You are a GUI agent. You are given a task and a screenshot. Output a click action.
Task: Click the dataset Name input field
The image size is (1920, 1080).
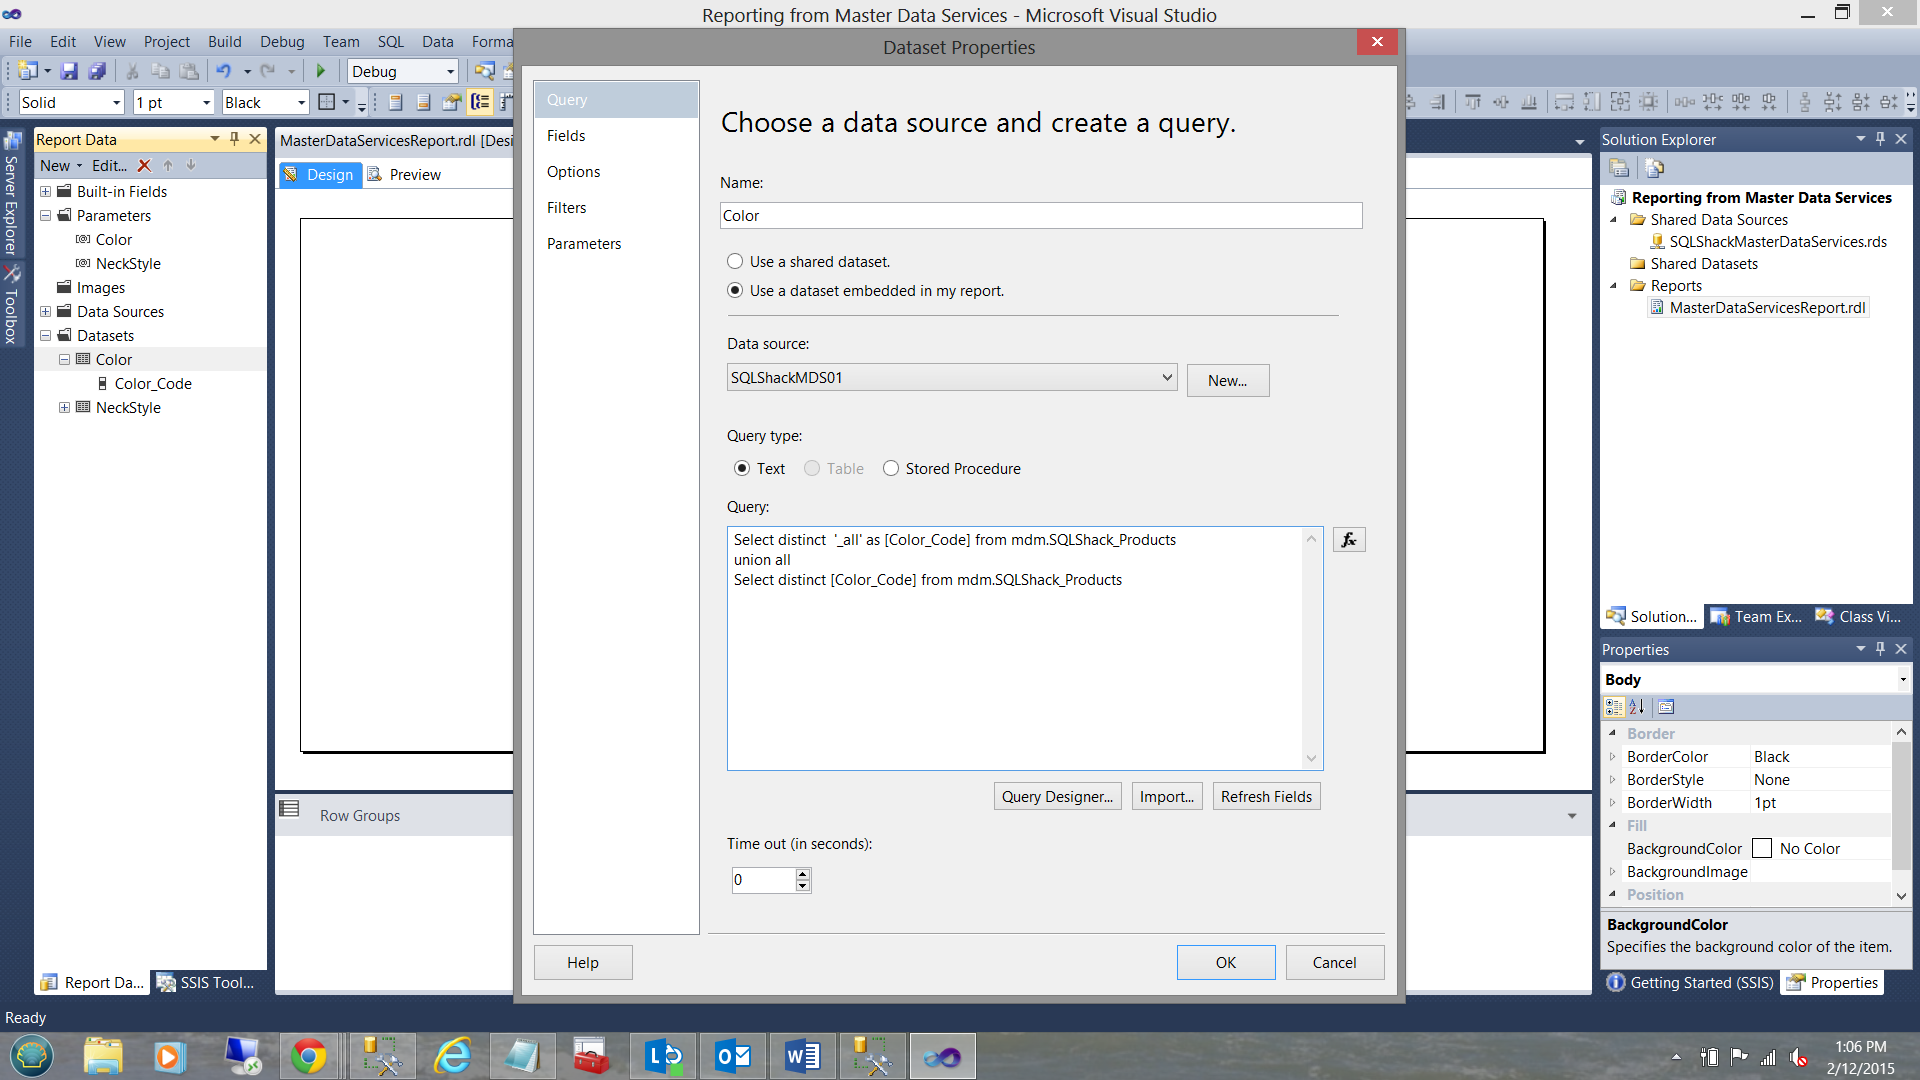click(1040, 216)
